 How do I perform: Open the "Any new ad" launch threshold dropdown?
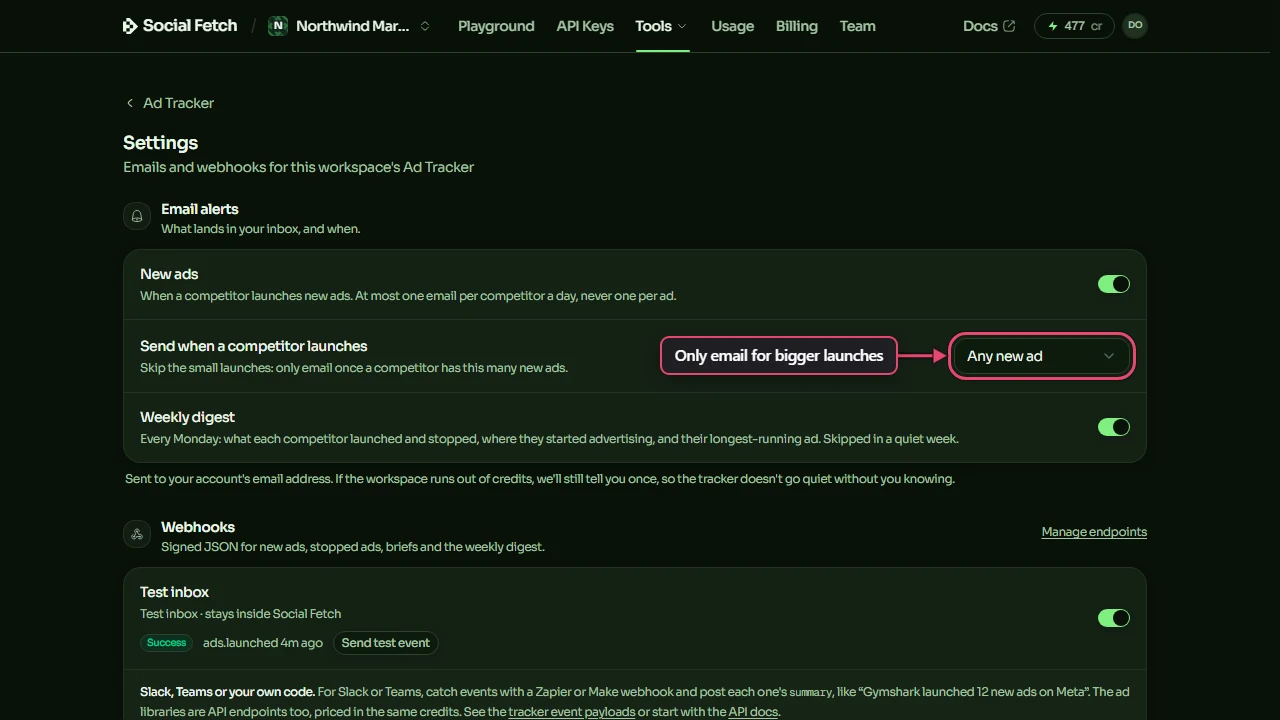pyautogui.click(x=1041, y=356)
